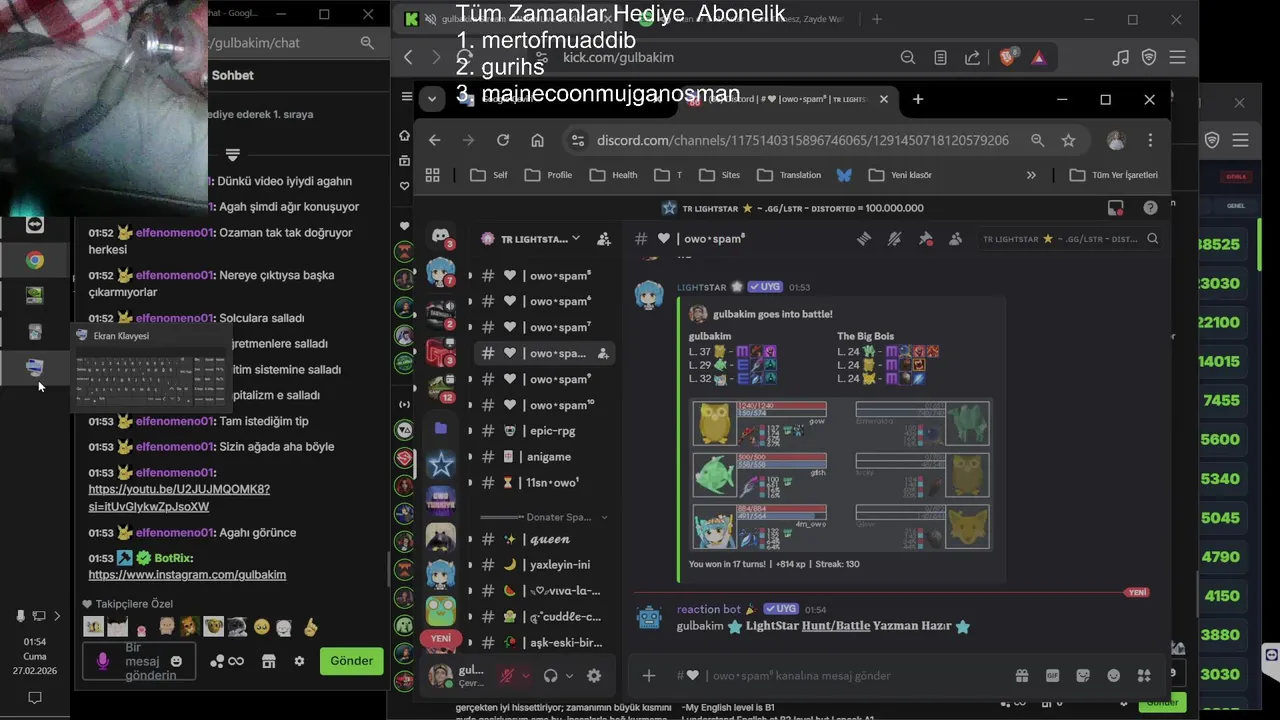Open Kick chat settings gear icon
1280x720 pixels.
[x=299, y=661]
